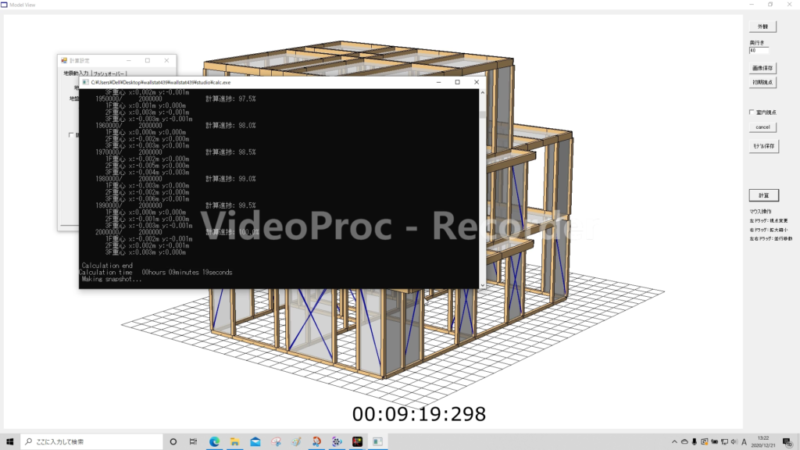Click the 計算 calculate button
The height and width of the screenshot is (450, 800).
[x=764, y=195]
